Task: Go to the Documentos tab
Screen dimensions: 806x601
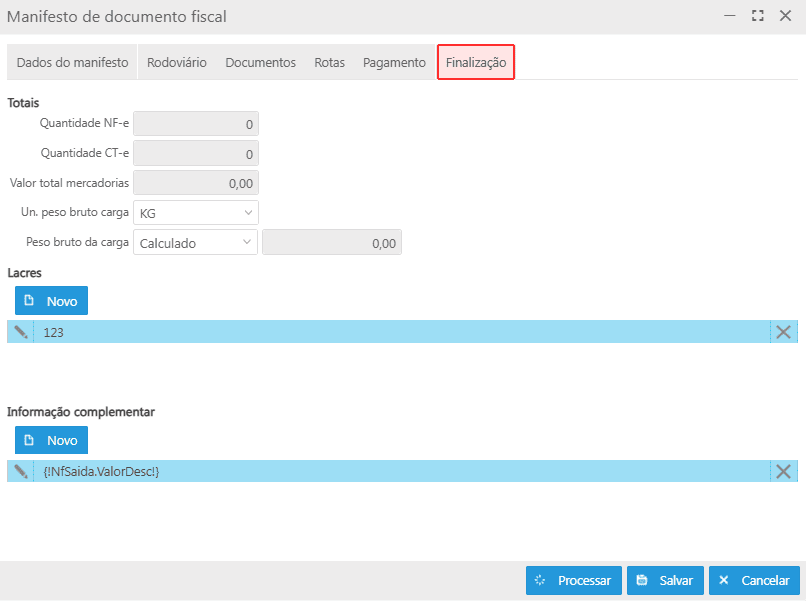Action: pos(260,62)
